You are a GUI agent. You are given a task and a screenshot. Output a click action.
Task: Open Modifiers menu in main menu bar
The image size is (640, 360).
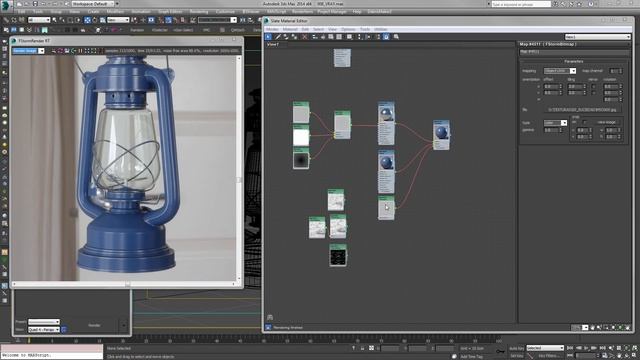(x=115, y=12)
